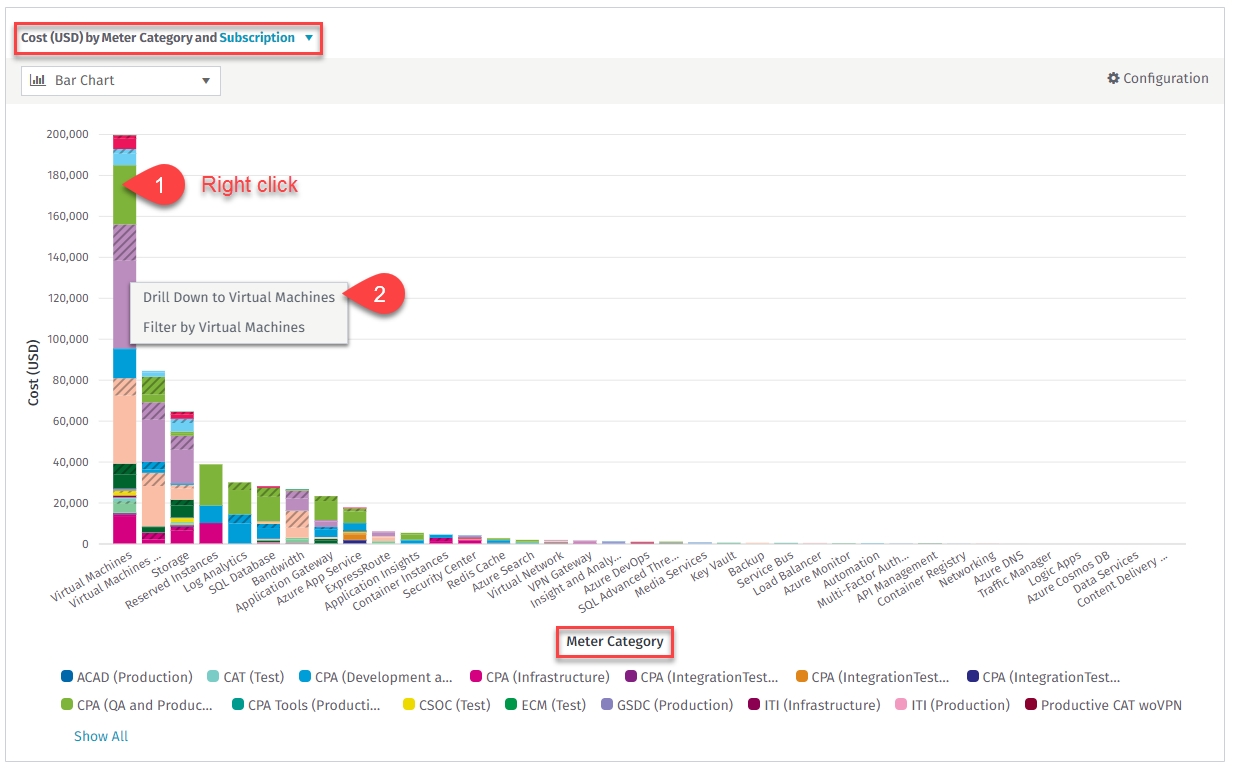1236x769 pixels.
Task: Click the ITI (Infrastructure) legend color dot
Action: click(754, 705)
